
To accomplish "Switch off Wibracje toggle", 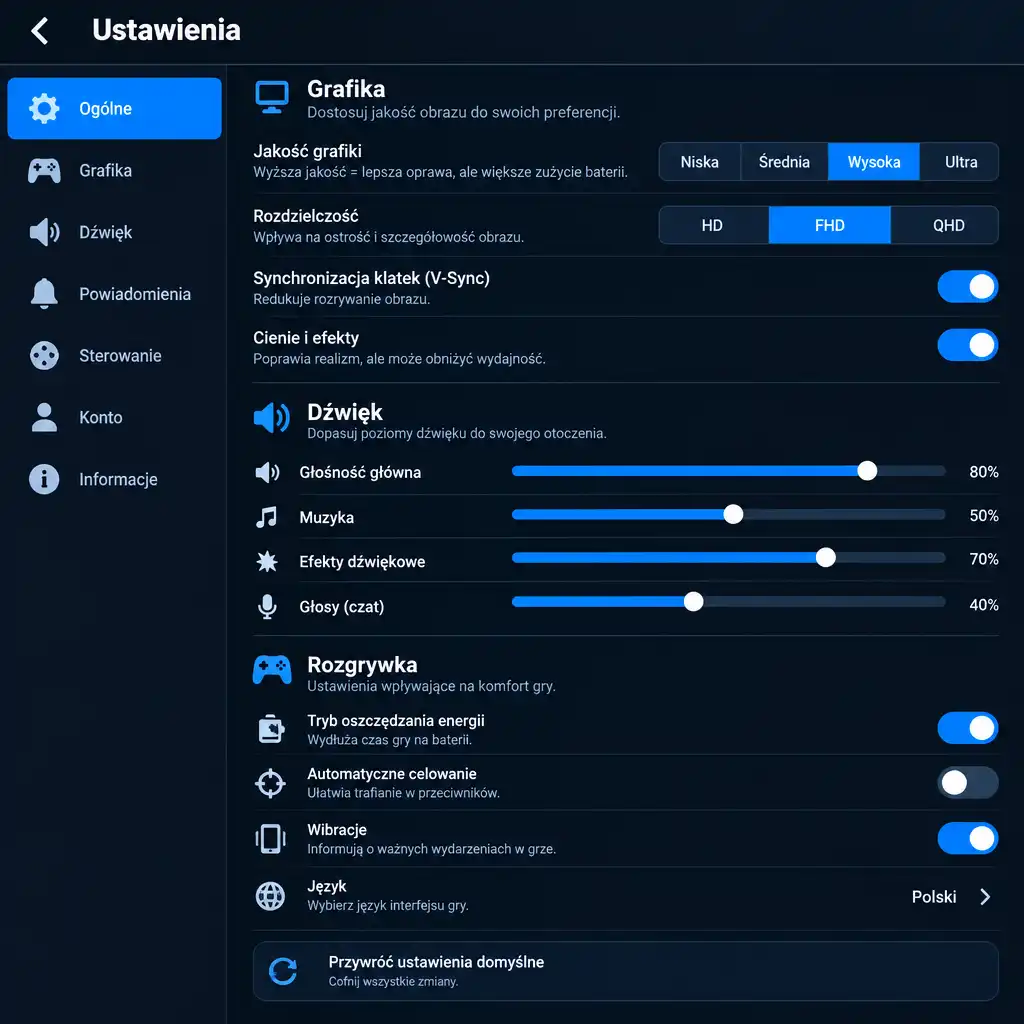I will 967,839.
